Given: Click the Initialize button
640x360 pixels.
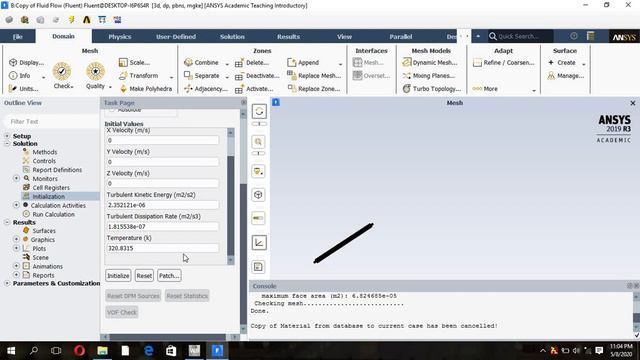Looking at the screenshot, I should [x=118, y=276].
